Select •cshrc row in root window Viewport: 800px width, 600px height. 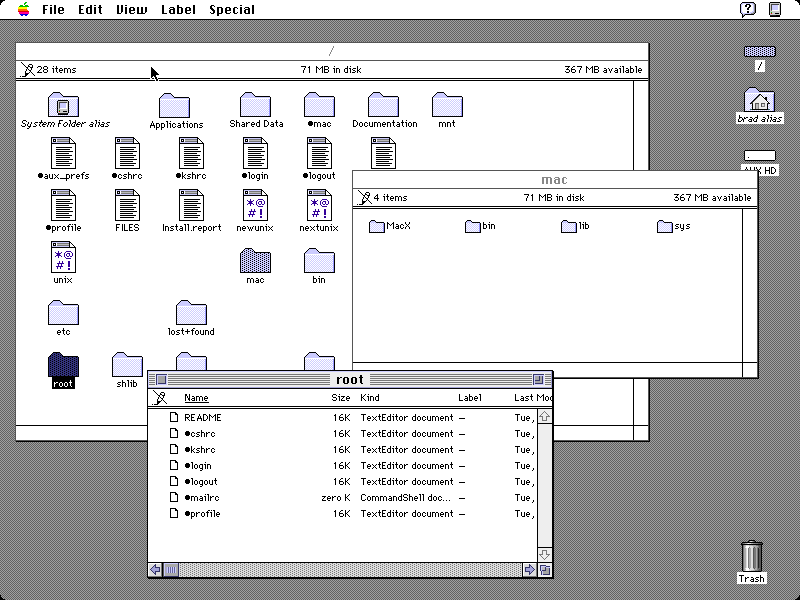(342, 434)
